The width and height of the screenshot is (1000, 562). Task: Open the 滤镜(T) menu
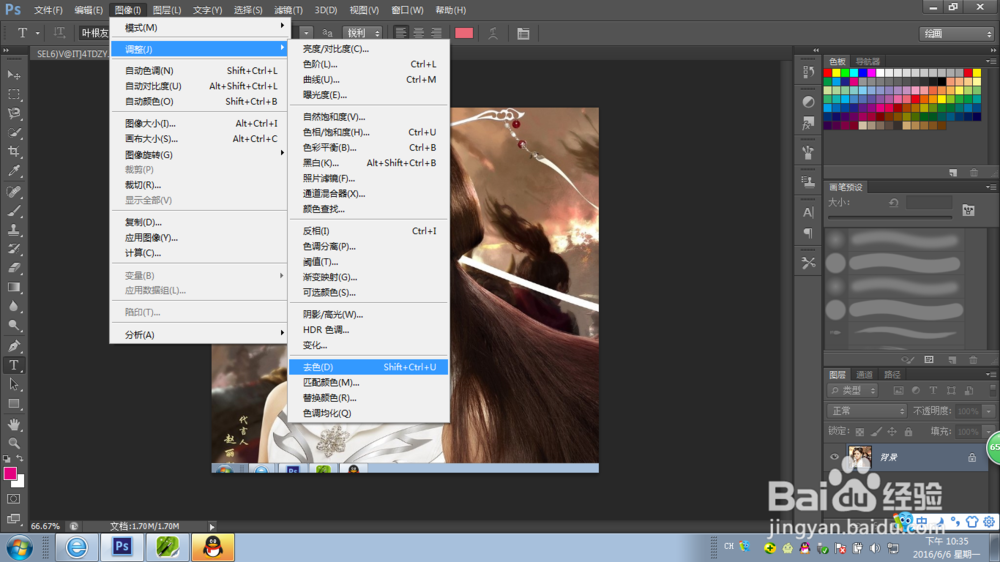(x=288, y=10)
